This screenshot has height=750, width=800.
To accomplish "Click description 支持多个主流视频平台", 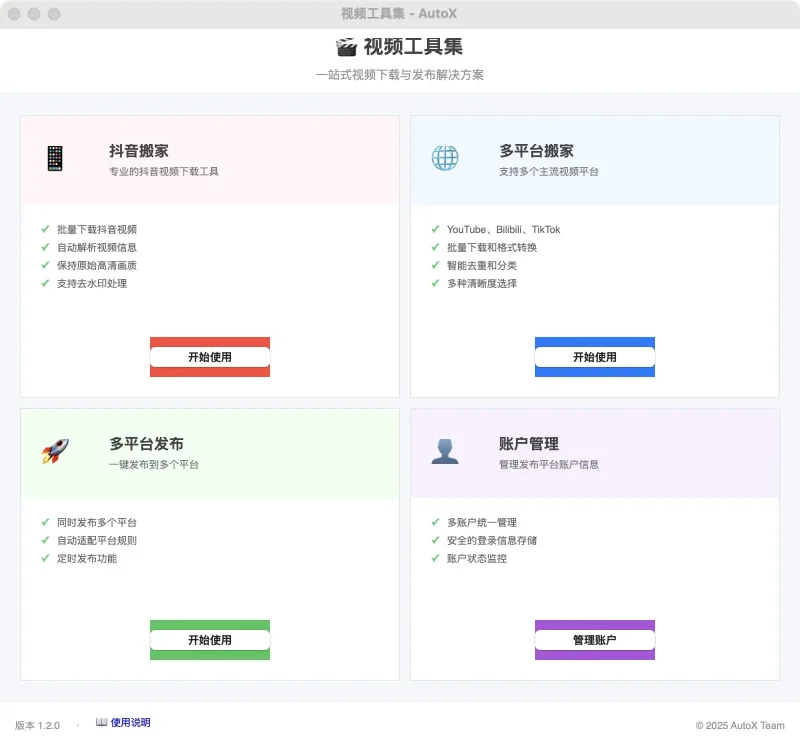I will click(x=548, y=171).
